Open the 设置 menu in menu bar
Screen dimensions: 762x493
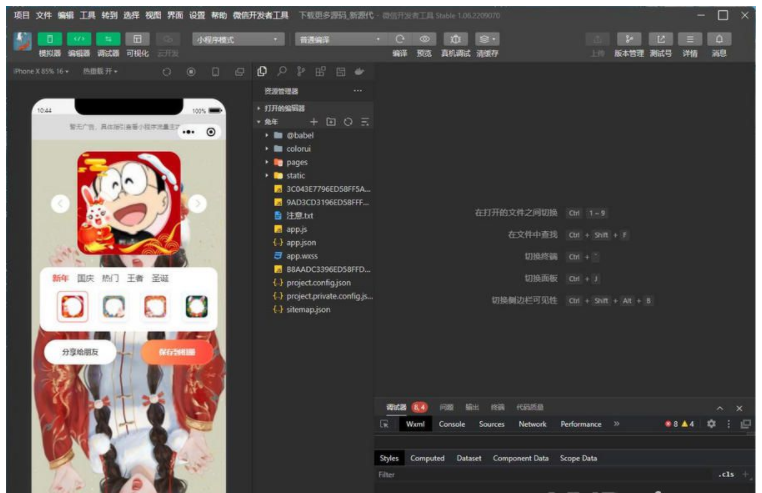pos(197,16)
